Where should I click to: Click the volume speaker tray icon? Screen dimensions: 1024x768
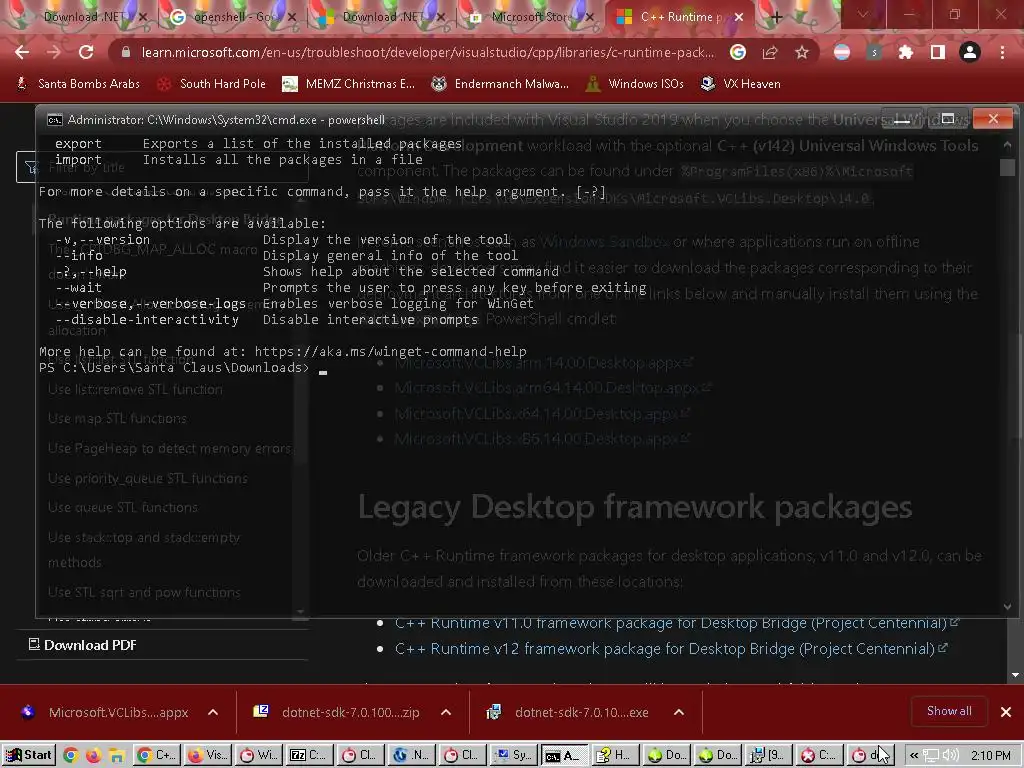951,756
